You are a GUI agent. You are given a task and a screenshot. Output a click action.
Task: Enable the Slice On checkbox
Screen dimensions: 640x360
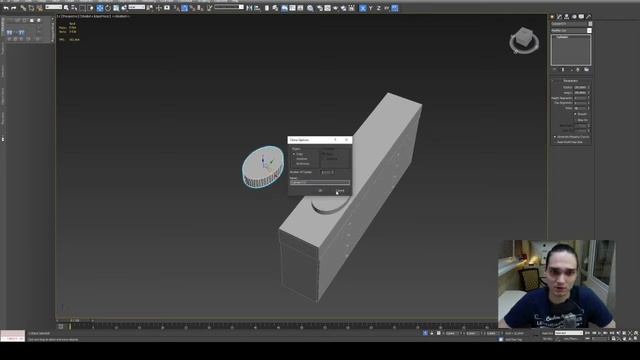[x=576, y=120]
